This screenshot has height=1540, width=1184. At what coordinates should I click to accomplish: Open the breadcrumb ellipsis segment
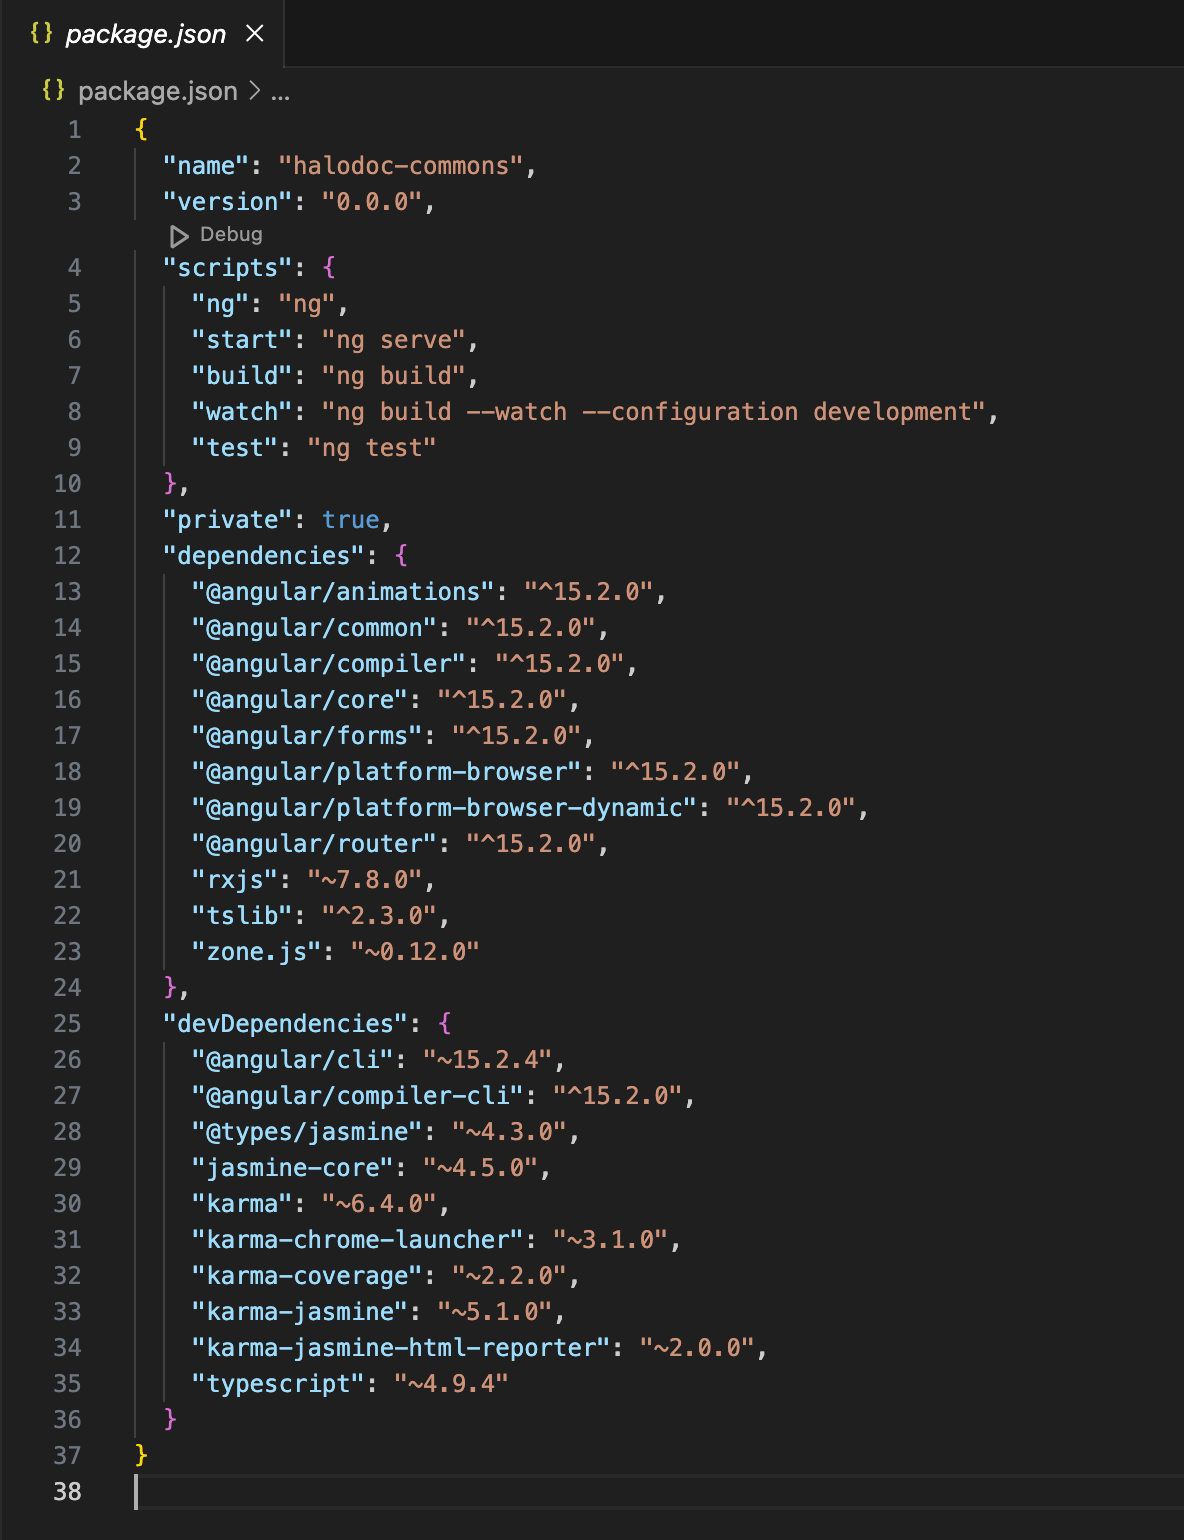[281, 92]
